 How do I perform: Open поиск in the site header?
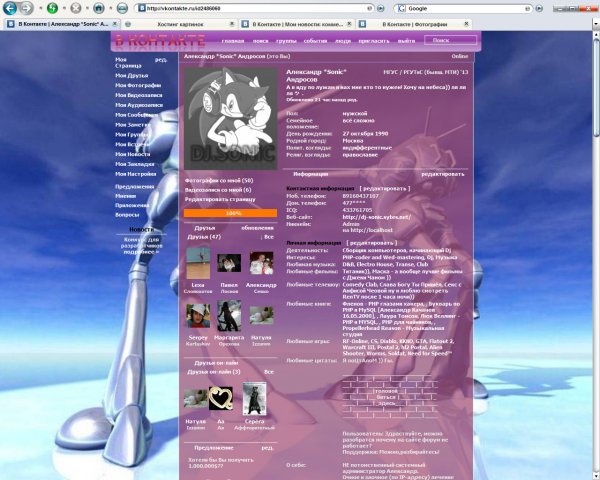[x=260, y=41]
